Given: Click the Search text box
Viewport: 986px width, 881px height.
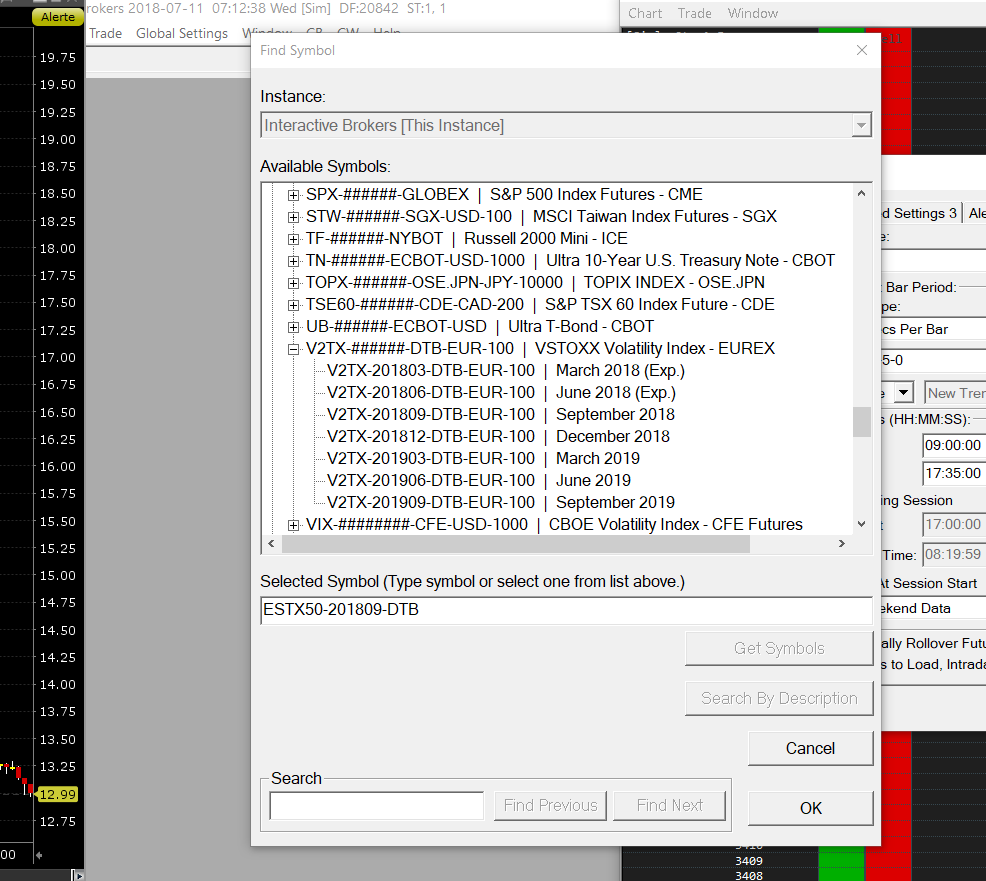Looking at the screenshot, I should click(x=377, y=806).
